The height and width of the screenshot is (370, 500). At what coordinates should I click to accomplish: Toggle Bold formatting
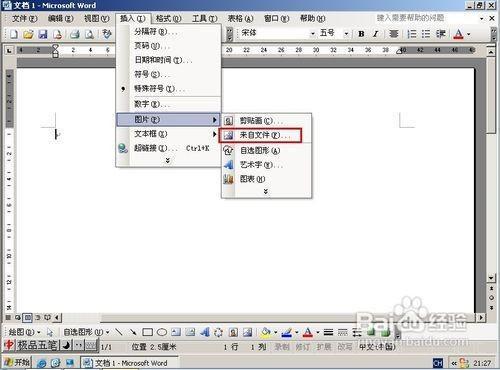pyautogui.click(x=361, y=34)
